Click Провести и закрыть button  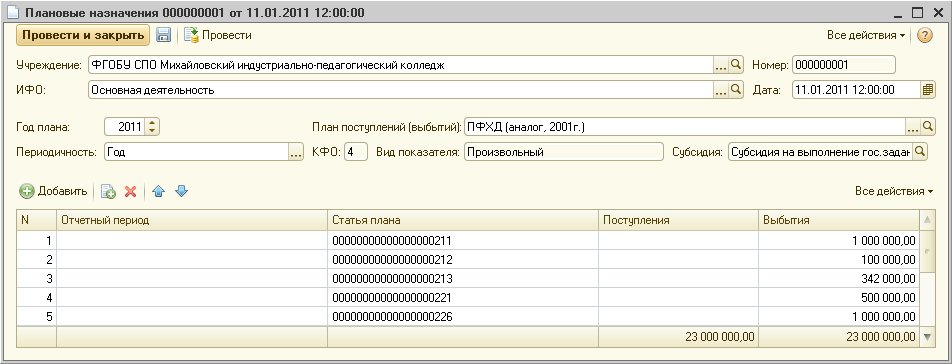tap(83, 35)
